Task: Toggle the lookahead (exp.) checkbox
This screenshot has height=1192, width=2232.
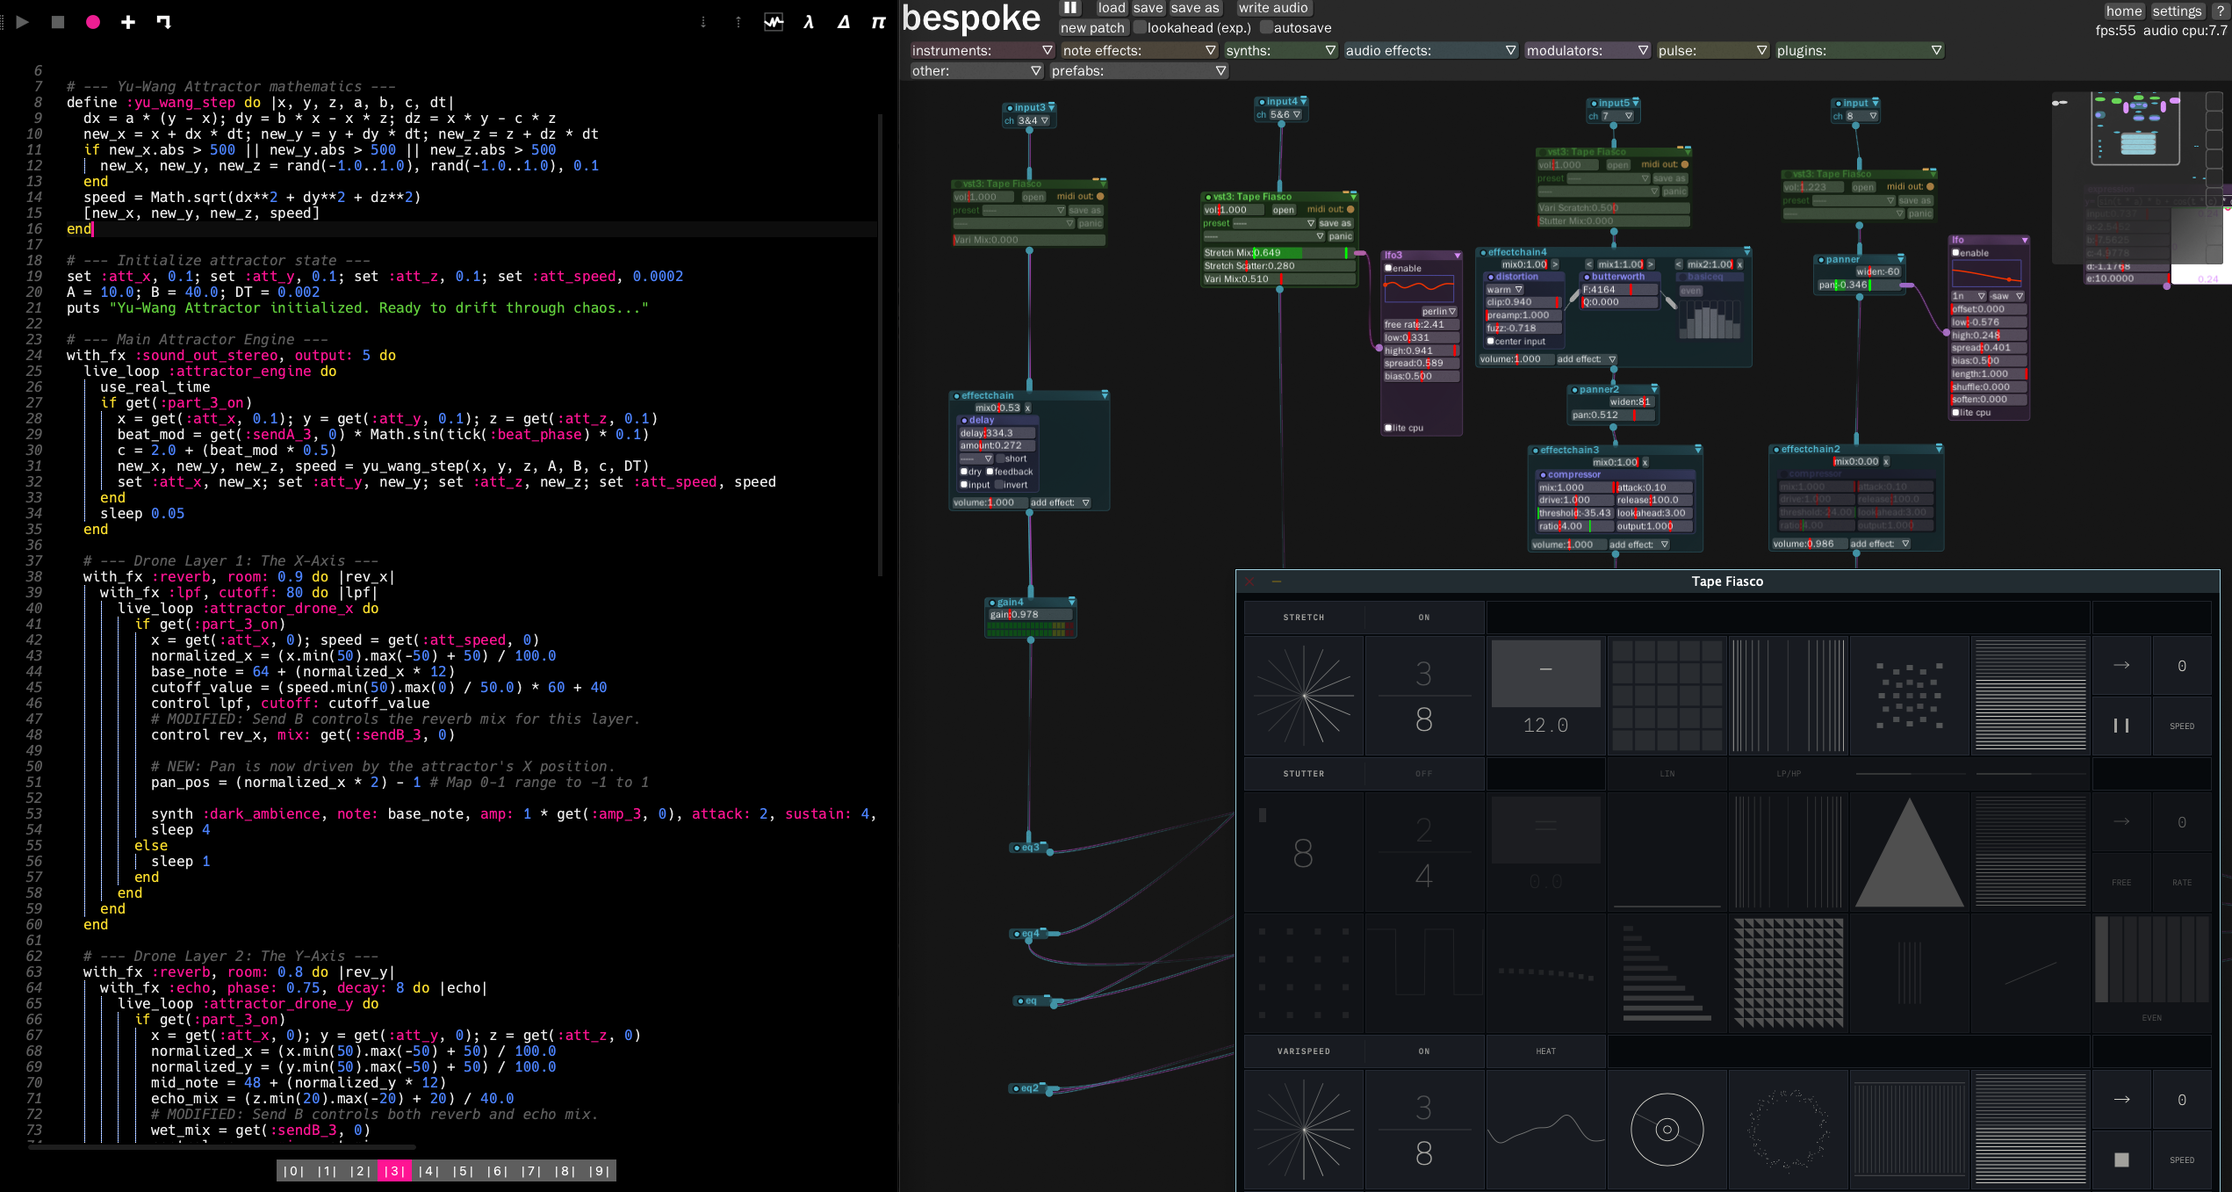Action: pyautogui.click(x=1140, y=28)
